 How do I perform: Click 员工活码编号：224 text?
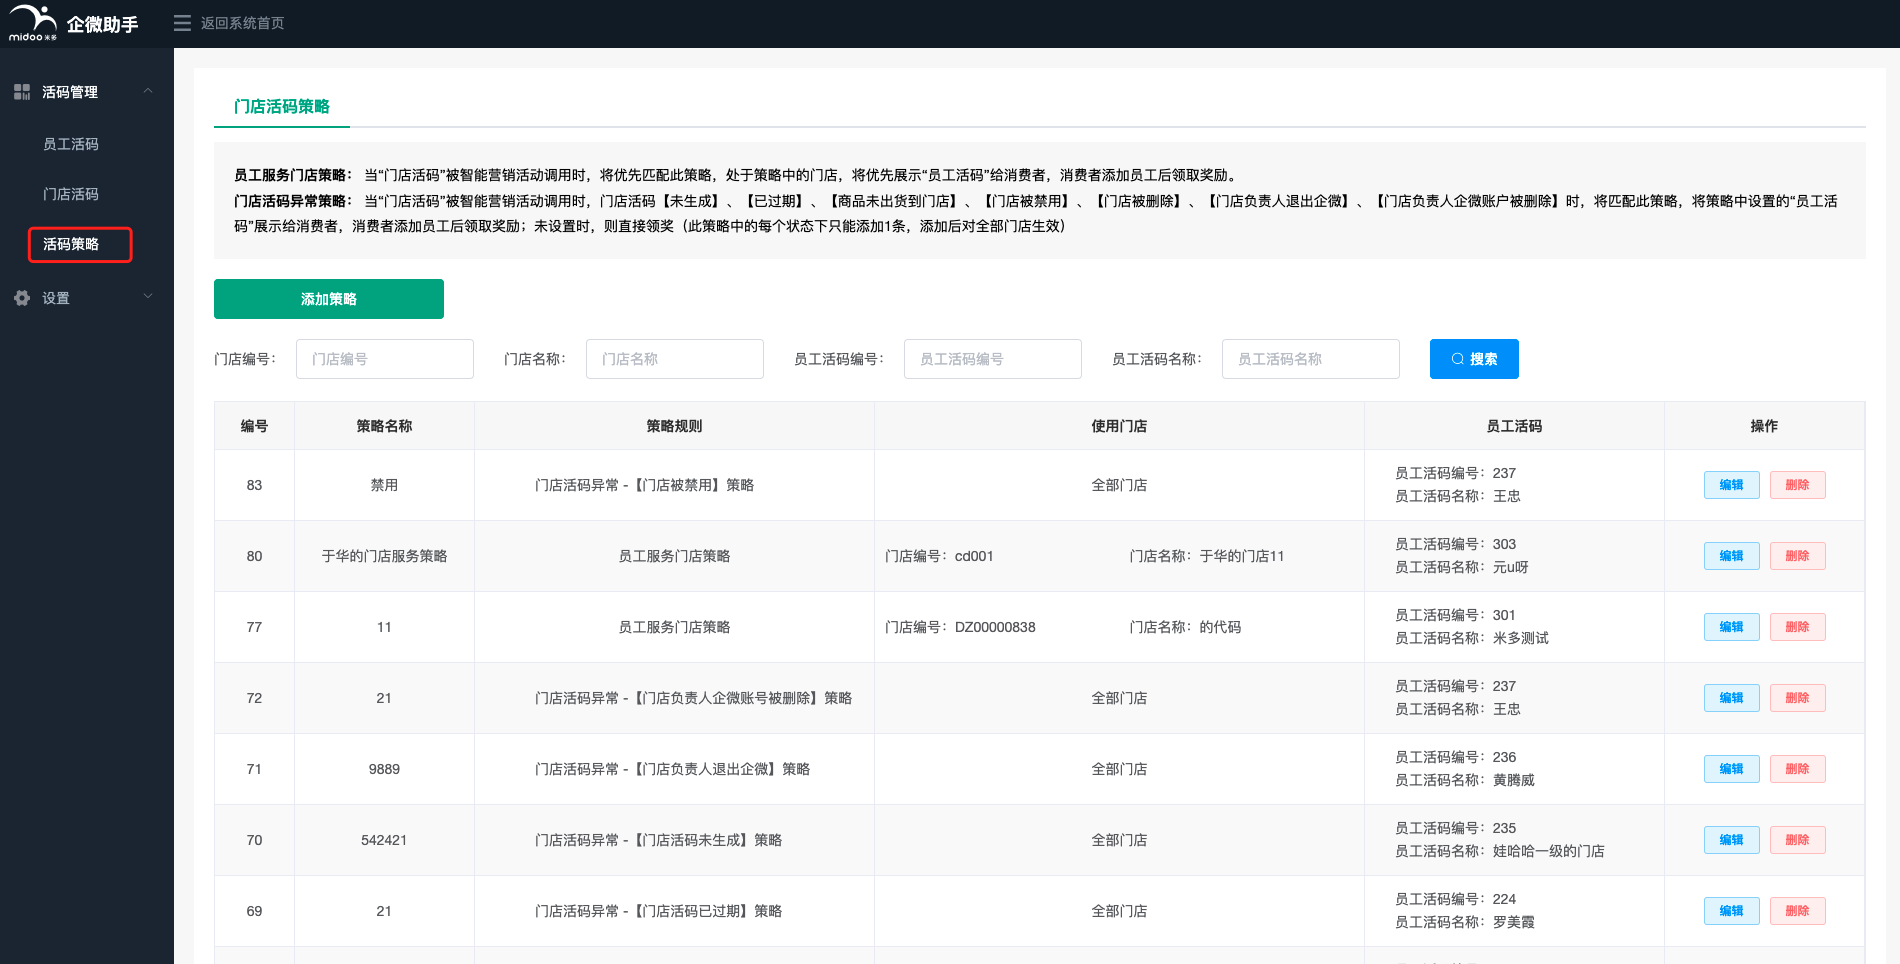[1456, 899]
